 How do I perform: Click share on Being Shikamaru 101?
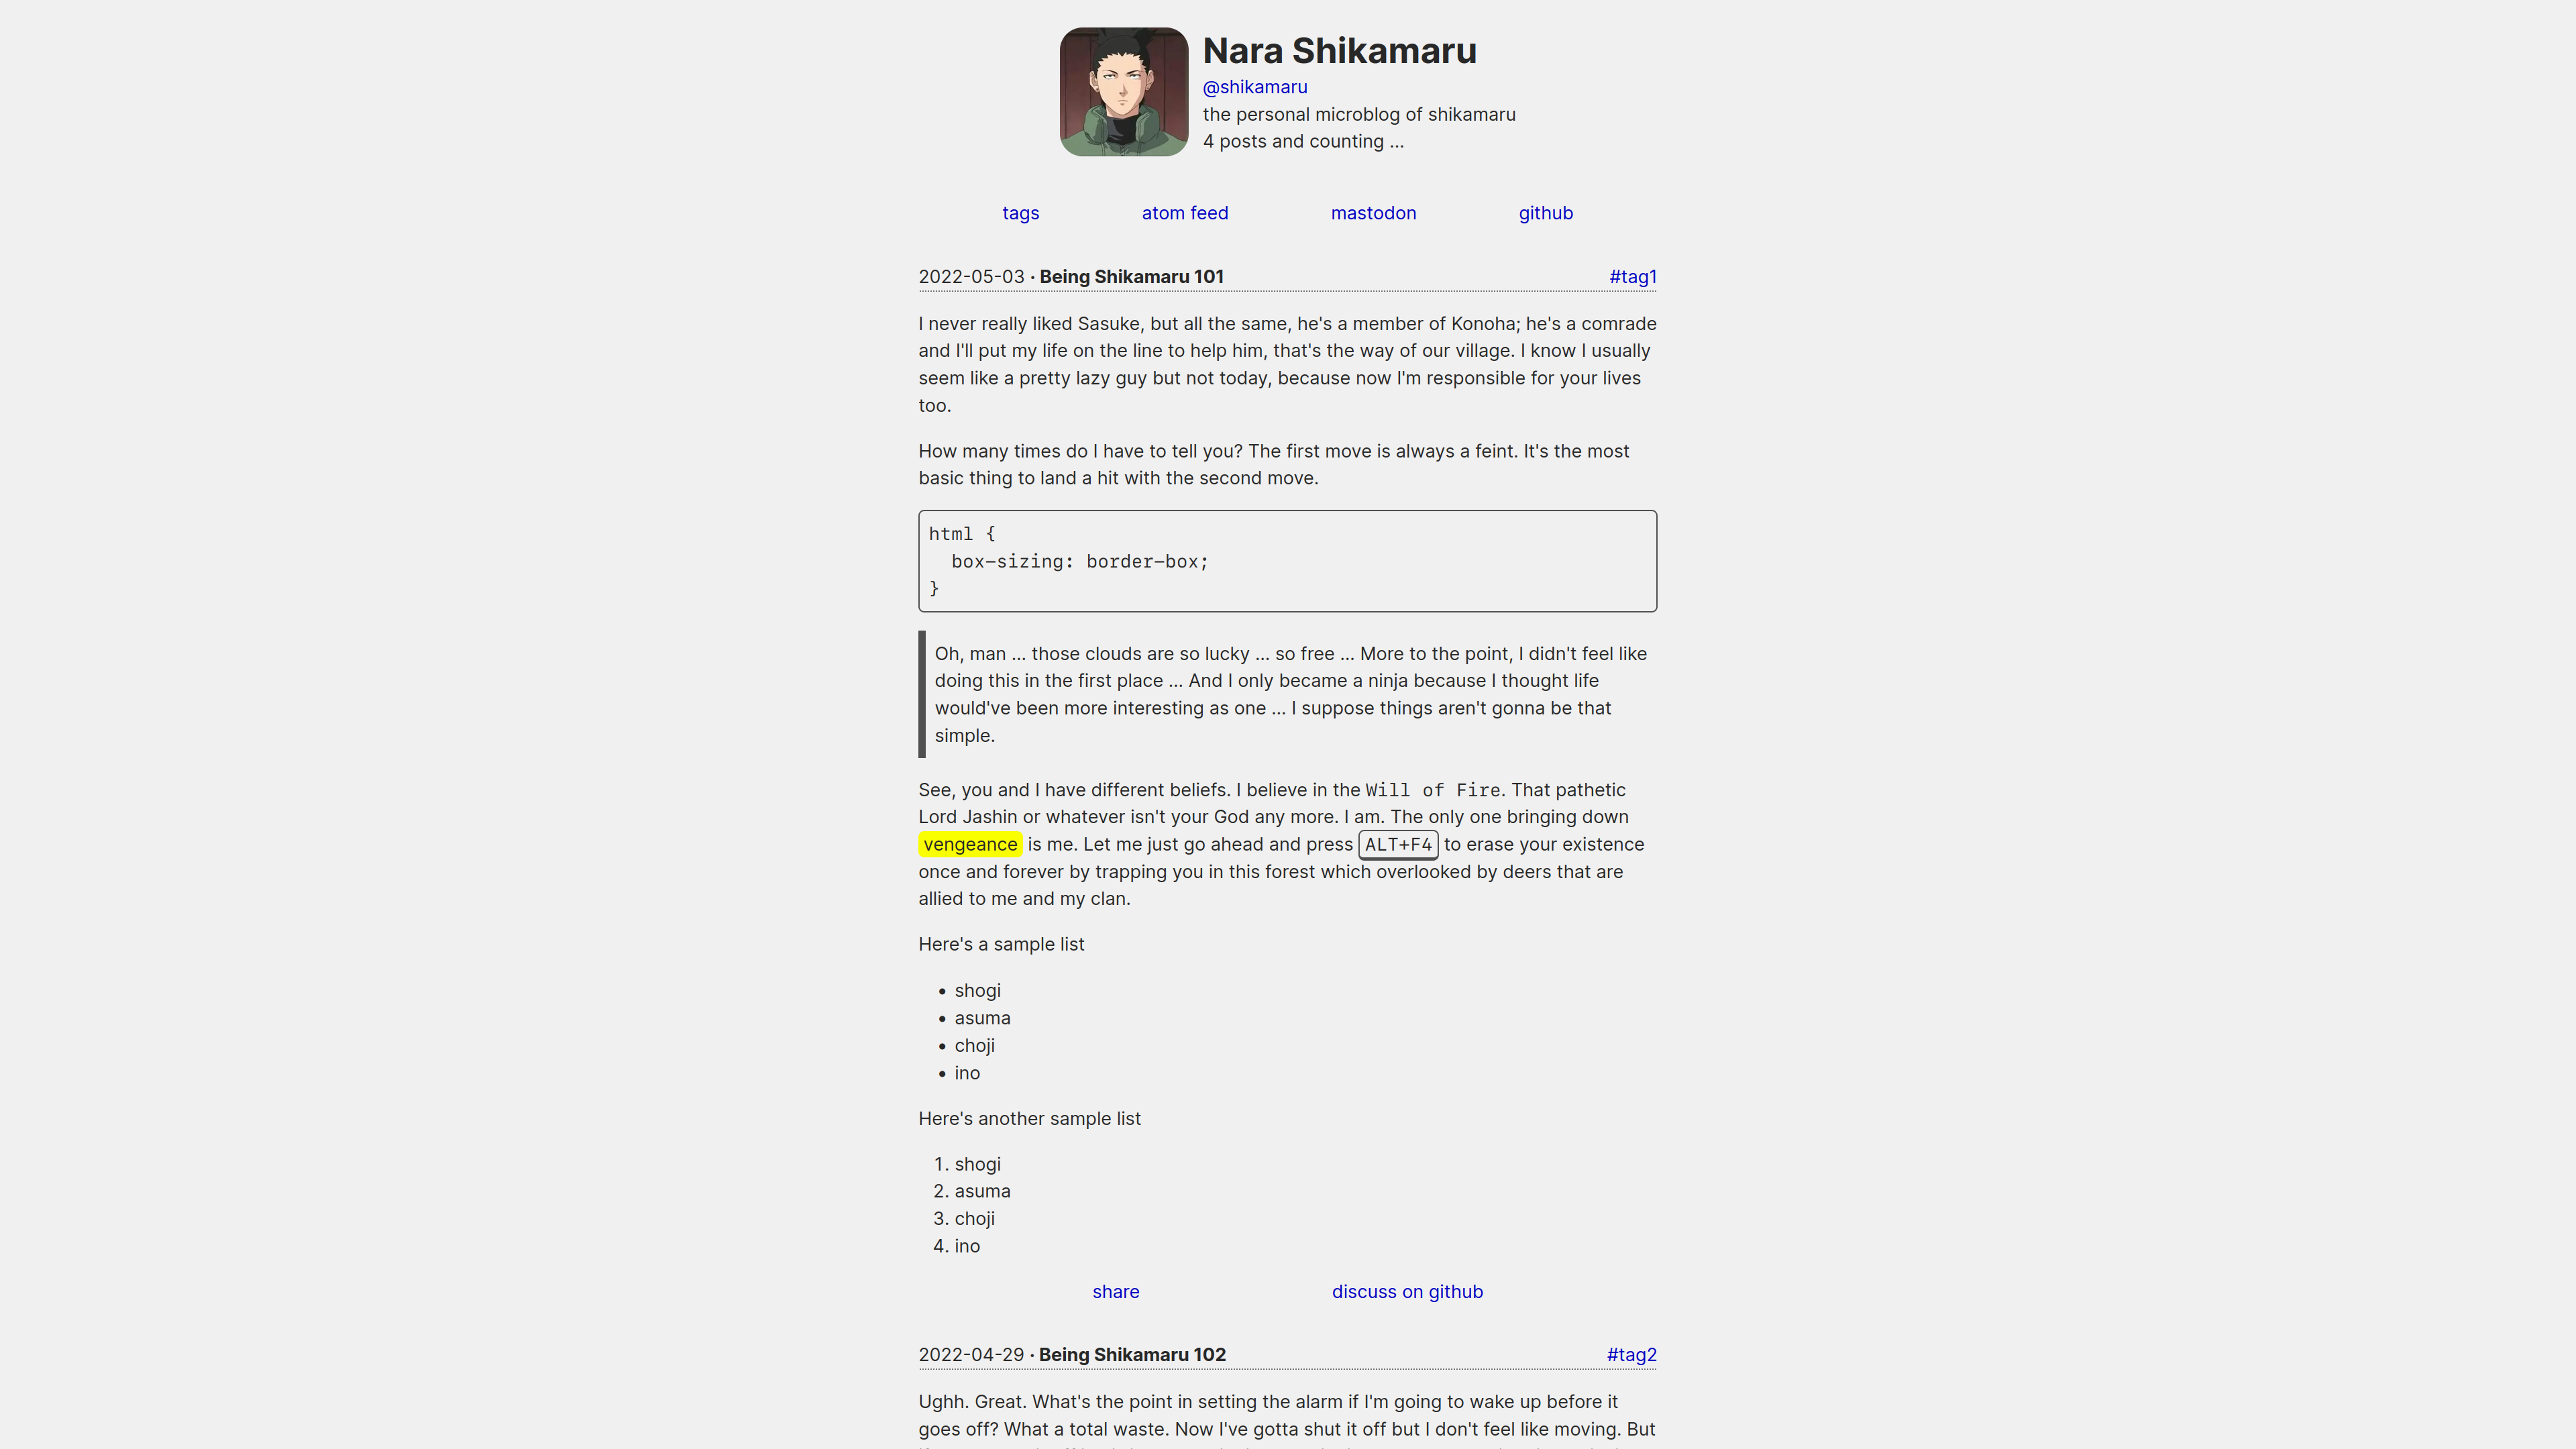click(1116, 1291)
